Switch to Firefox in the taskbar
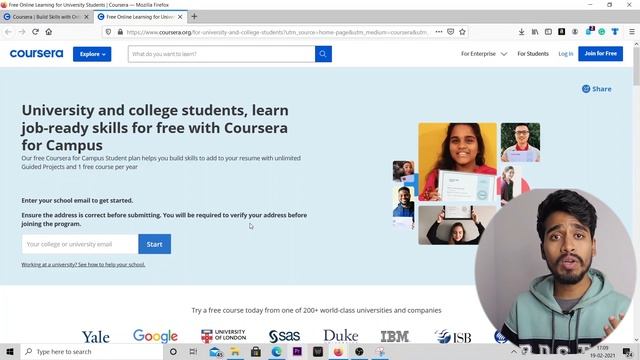Screen dimensions: 640x360 [x=338, y=351]
